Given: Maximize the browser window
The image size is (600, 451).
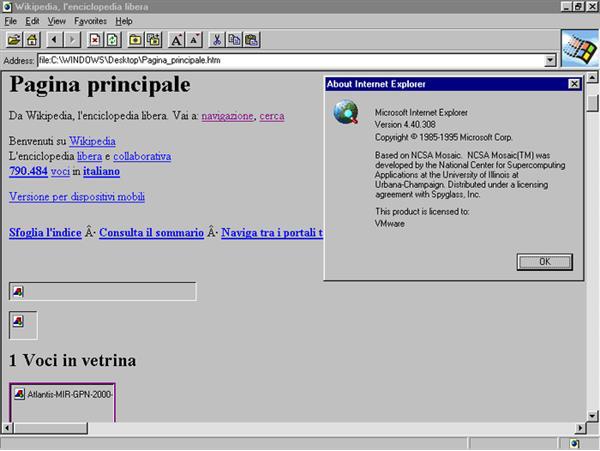Looking at the screenshot, I should tap(579, 7).
